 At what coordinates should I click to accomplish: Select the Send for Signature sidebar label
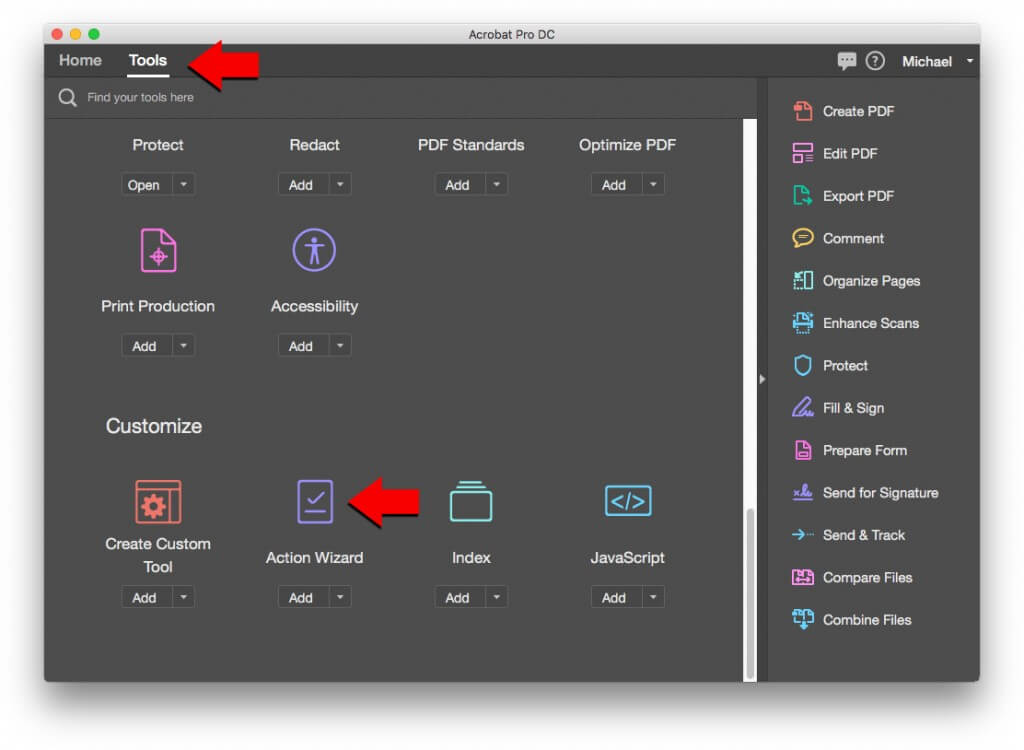point(880,493)
